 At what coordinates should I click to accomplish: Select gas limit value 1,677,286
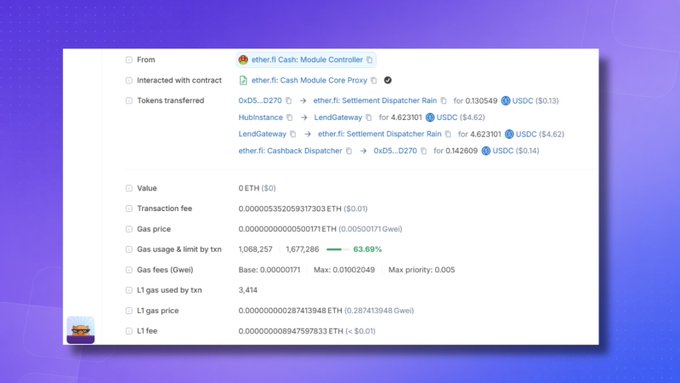[302, 249]
